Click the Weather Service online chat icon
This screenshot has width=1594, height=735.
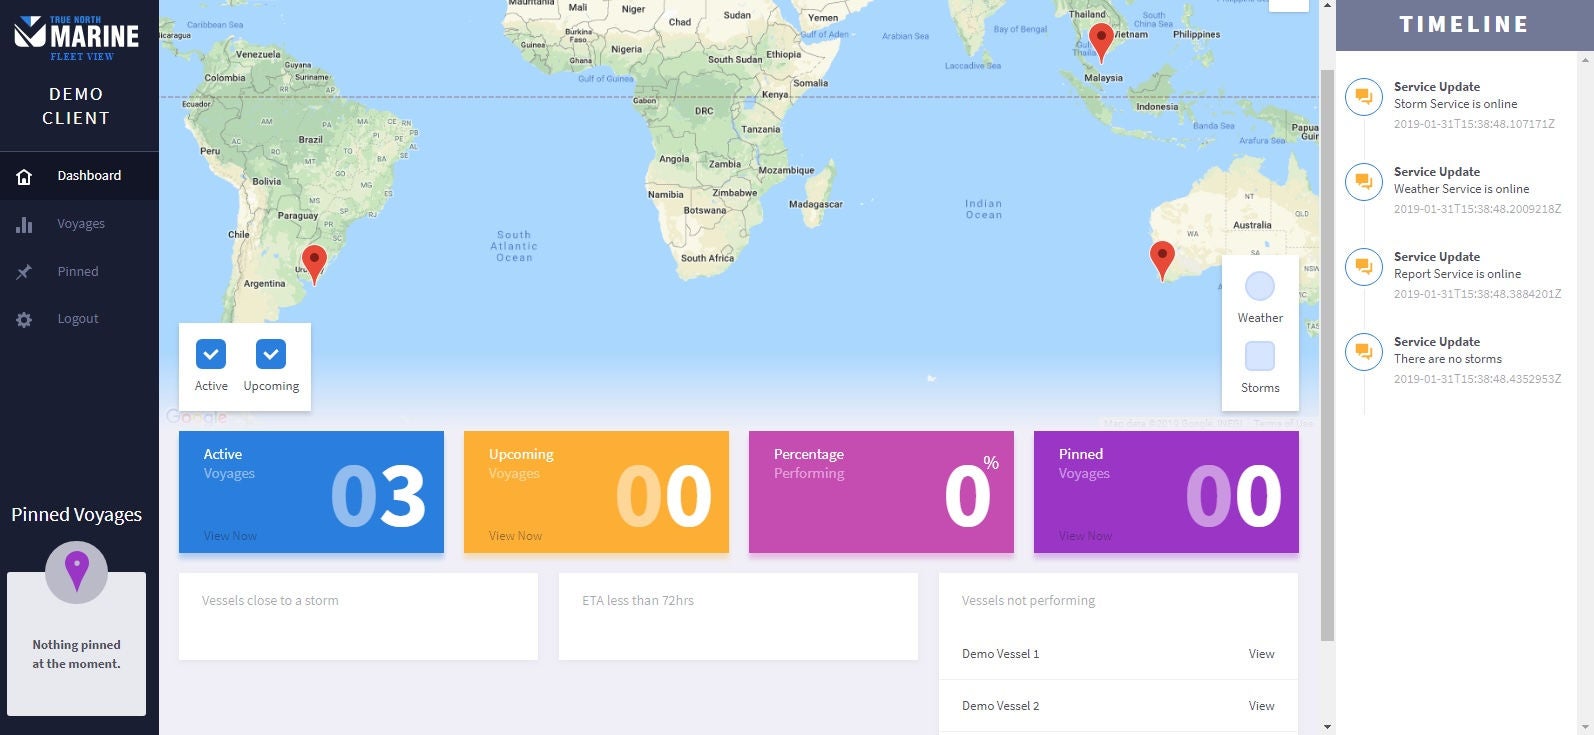[1363, 182]
